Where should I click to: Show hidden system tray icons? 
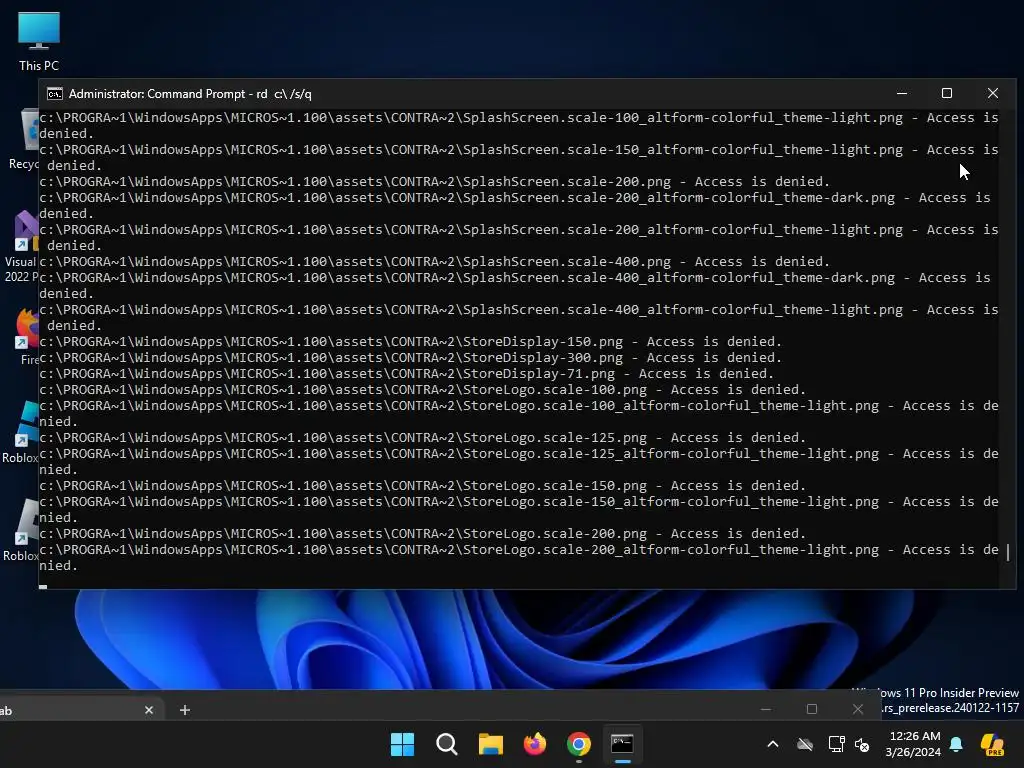(x=773, y=744)
